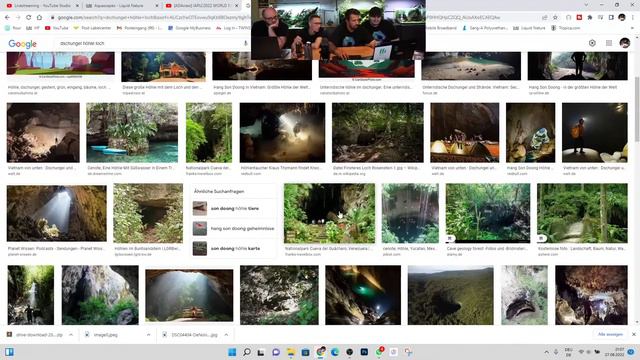Close the Aquascapes Liquid Nature tab
This screenshot has width=640, height=360.
point(157,6)
